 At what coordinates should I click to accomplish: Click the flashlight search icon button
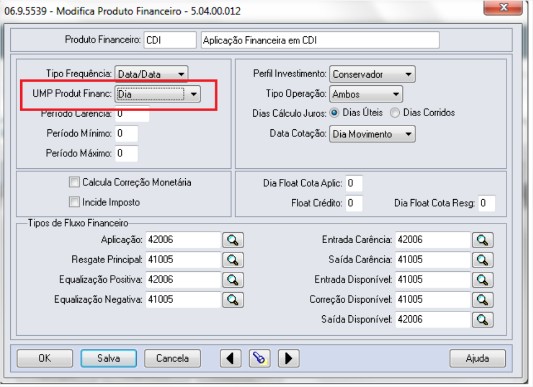pyautogui.click(x=260, y=358)
